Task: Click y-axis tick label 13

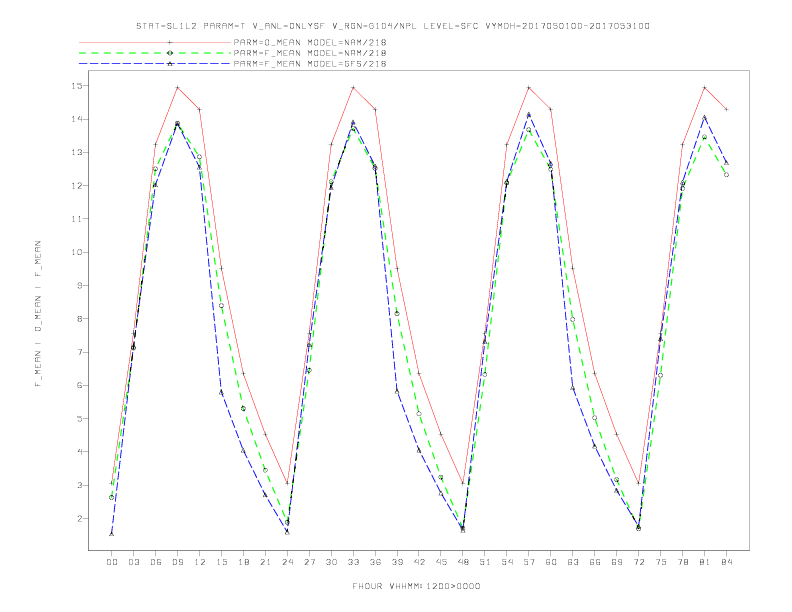Action: (x=77, y=152)
